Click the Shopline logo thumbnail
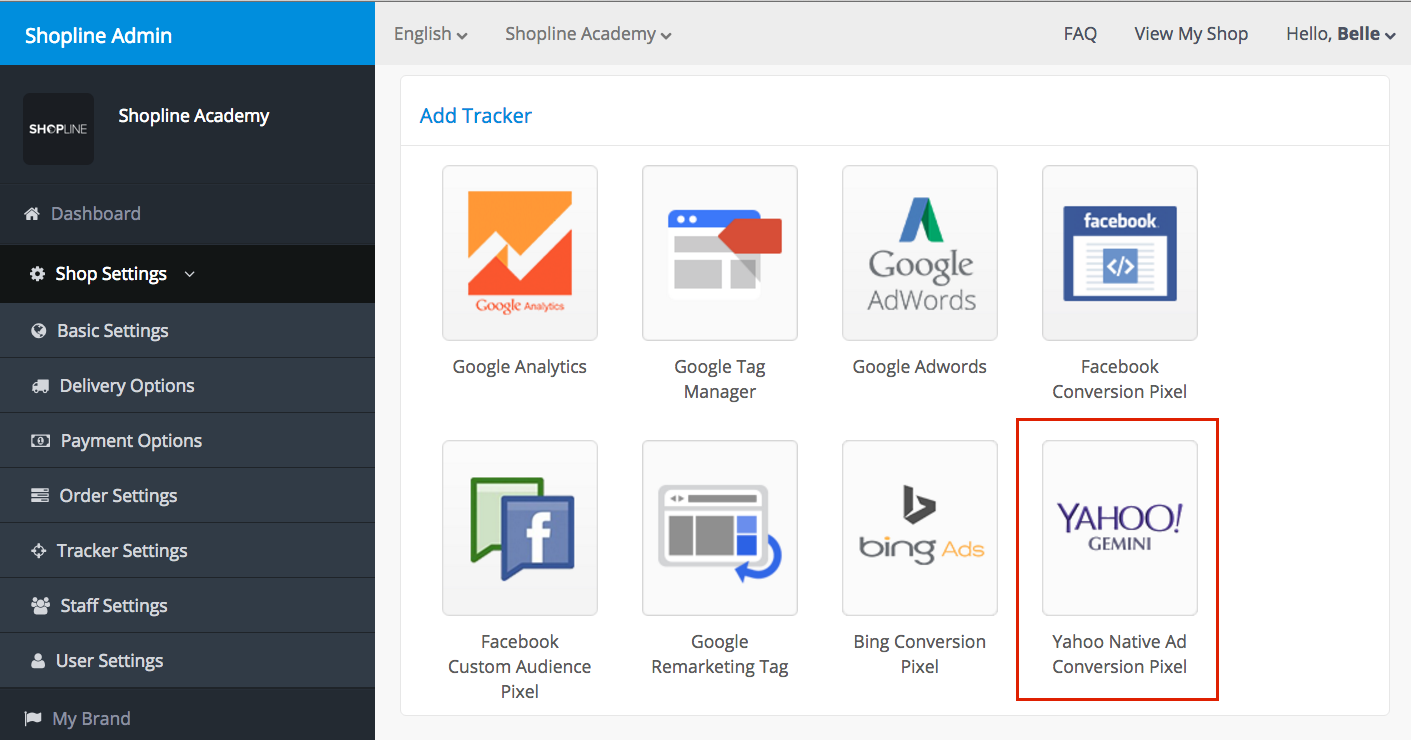1411x740 pixels. (58, 129)
